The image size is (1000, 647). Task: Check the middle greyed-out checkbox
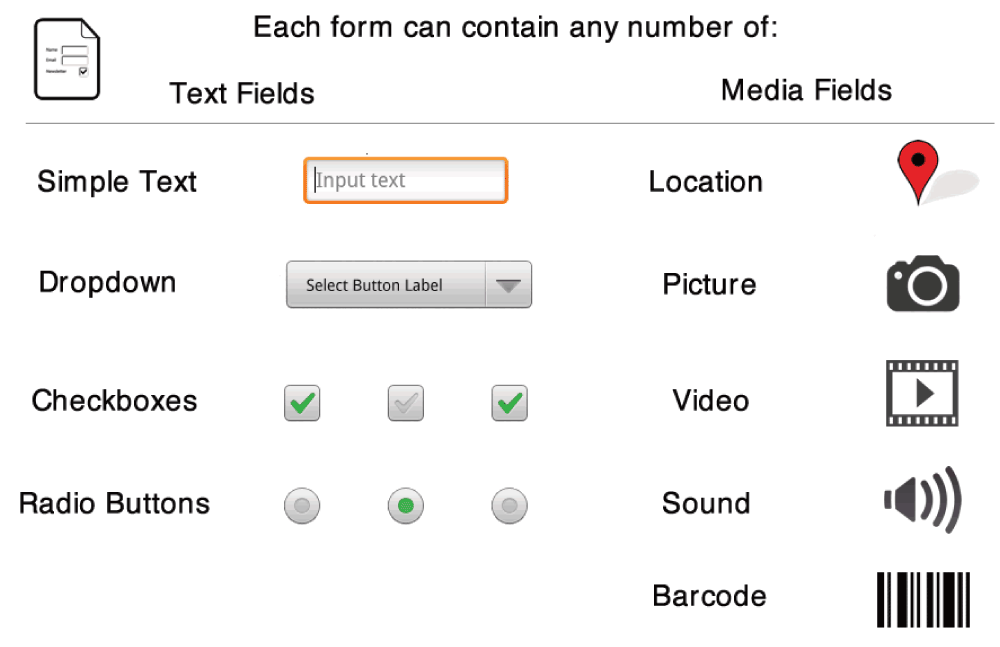406,403
